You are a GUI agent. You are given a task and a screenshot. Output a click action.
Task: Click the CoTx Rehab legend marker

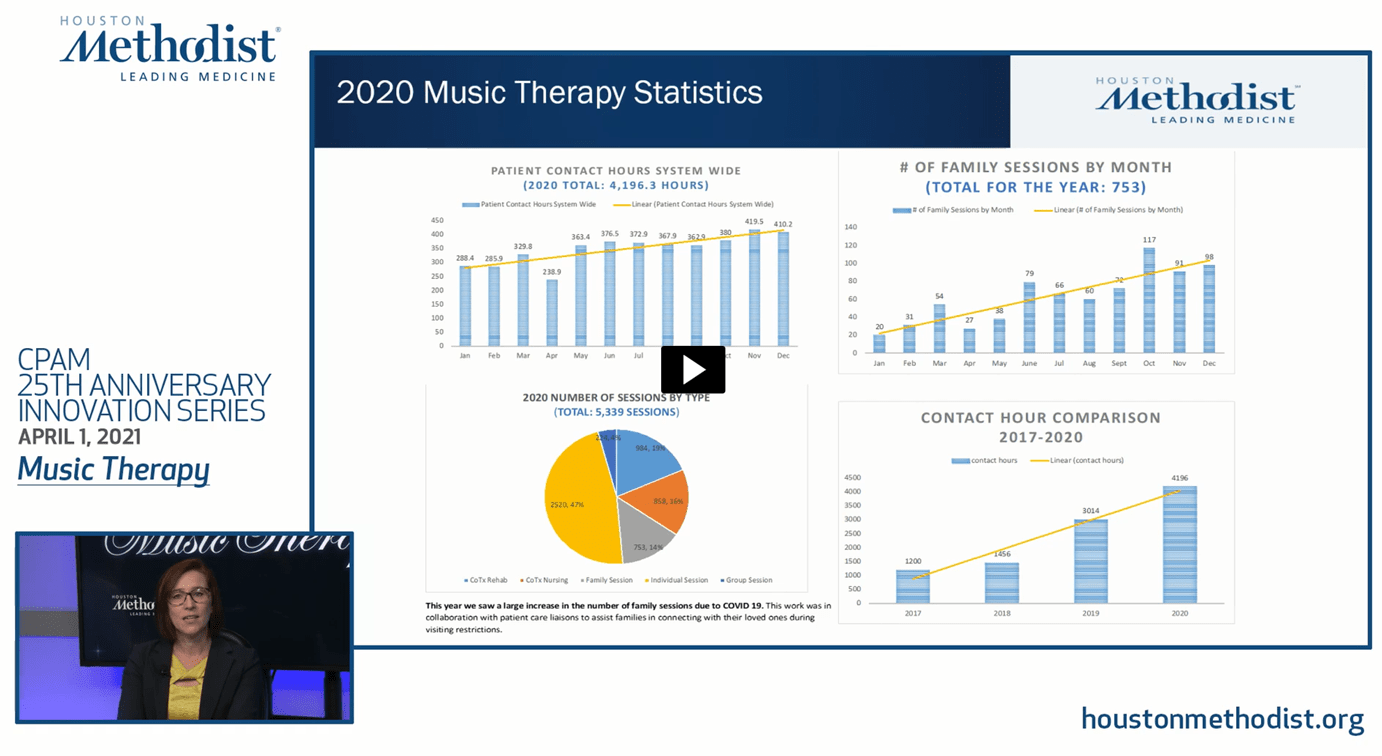[x=466, y=580]
